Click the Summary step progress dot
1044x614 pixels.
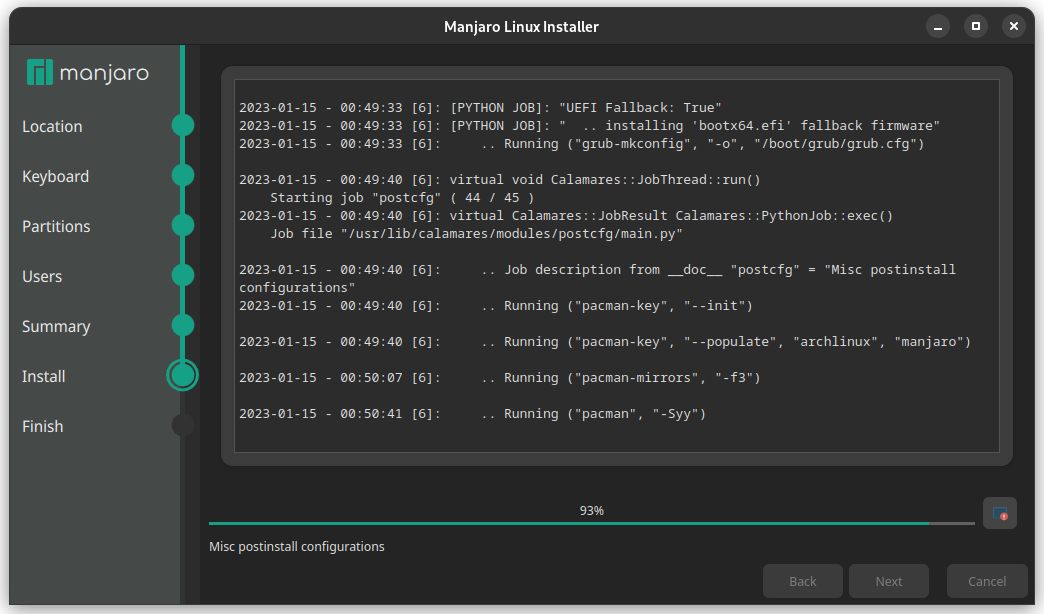182,325
